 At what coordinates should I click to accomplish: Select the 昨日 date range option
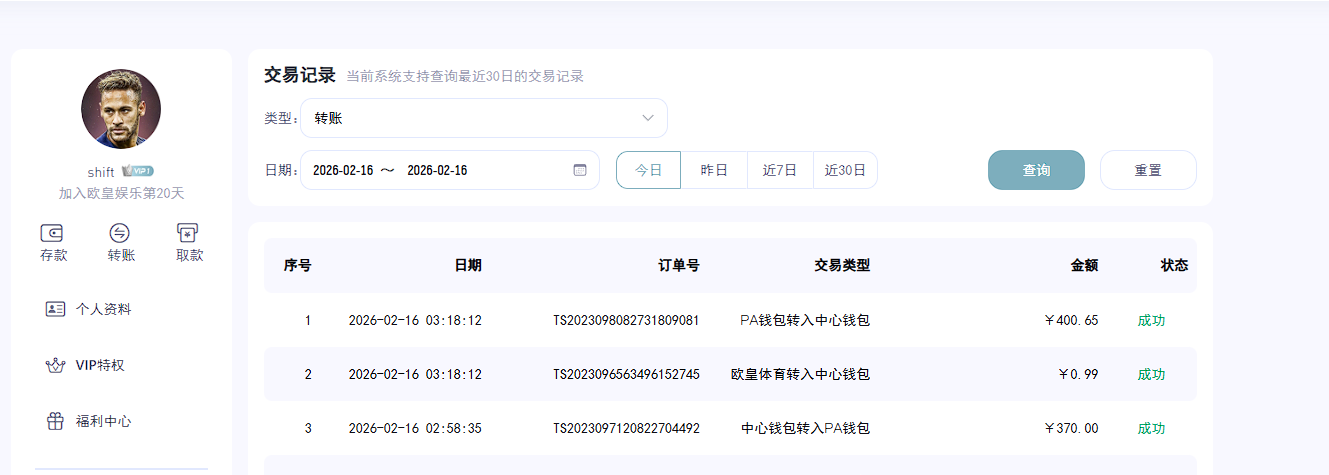[714, 170]
